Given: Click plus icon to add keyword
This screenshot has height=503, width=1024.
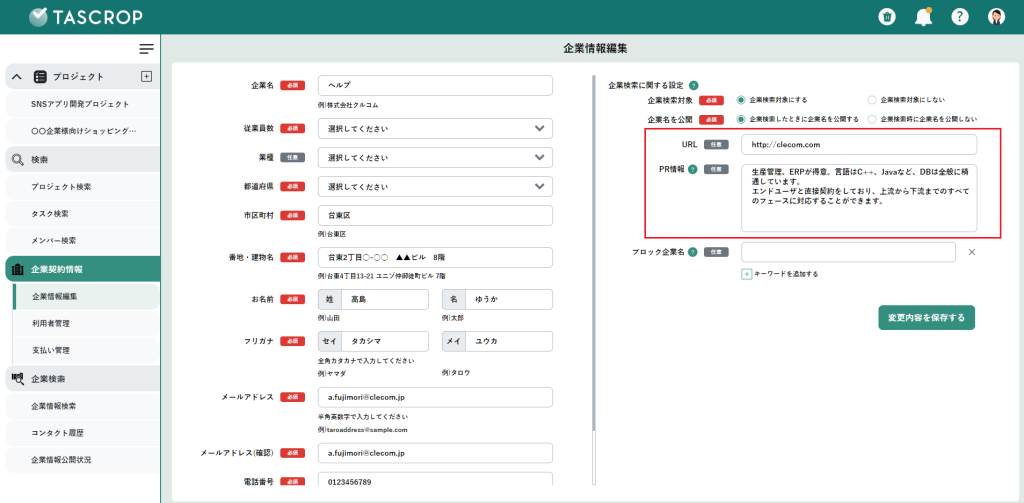Looking at the screenshot, I should click(x=746, y=274).
